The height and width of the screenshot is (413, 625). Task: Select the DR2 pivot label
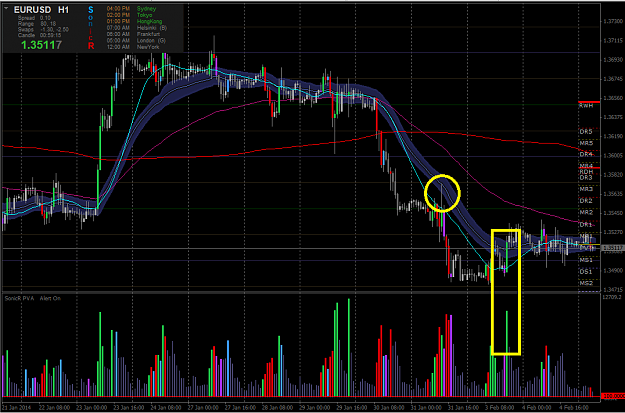[586, 201]
